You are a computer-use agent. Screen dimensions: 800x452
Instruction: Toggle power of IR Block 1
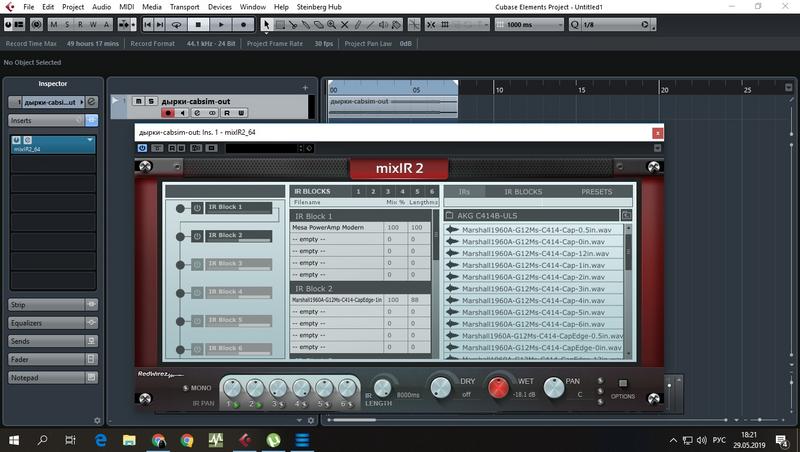197,208
